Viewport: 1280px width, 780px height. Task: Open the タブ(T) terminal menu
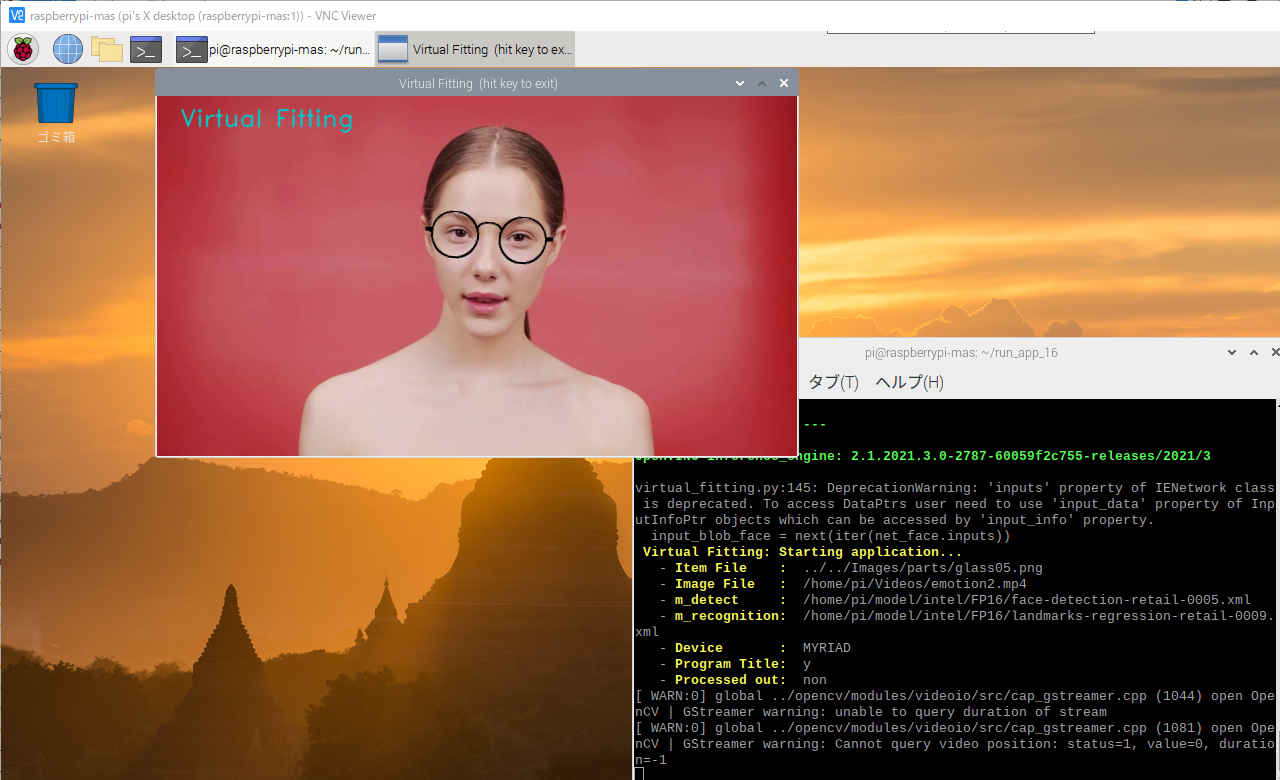tap(833, 382)
